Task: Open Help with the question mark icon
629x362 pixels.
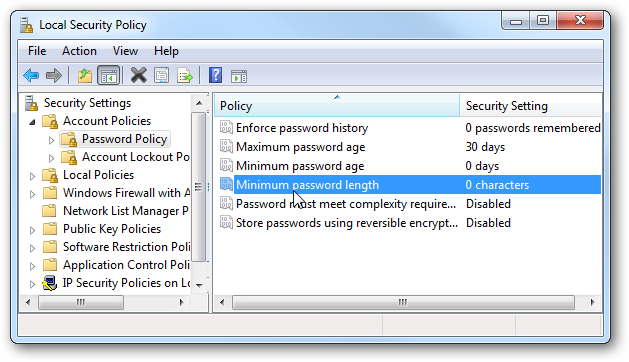Action: pos(215,75)
